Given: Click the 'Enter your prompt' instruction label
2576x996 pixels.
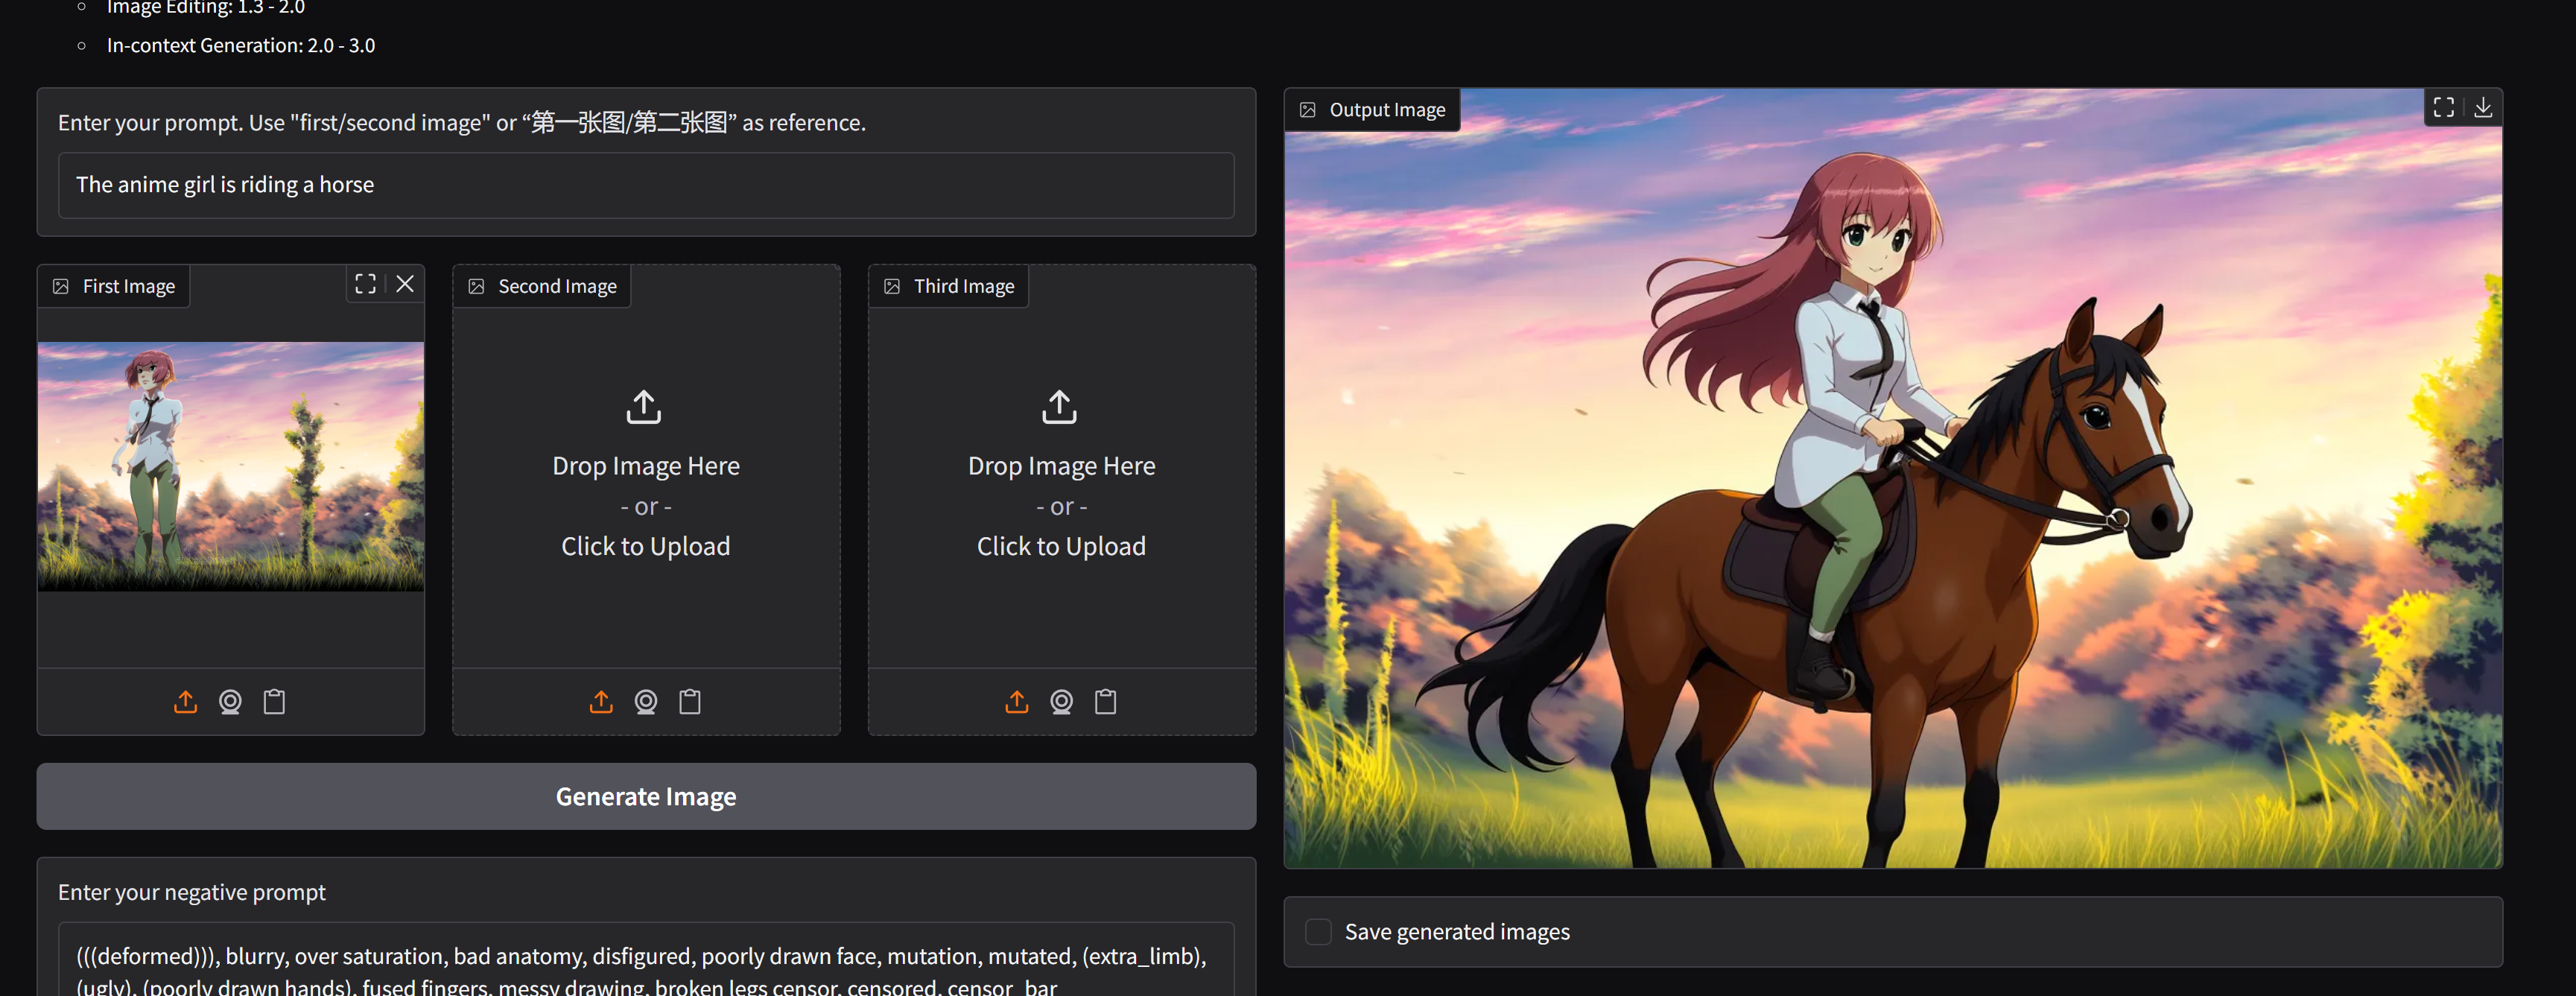Looking at the screenshot, I should coord(462,122).
